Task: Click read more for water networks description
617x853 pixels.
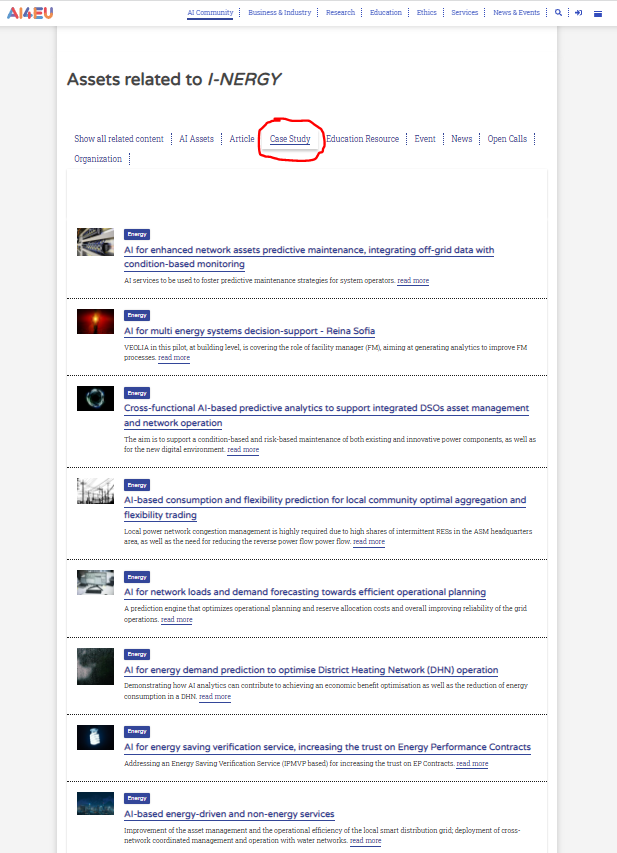Action: click(x=366, y=840)
